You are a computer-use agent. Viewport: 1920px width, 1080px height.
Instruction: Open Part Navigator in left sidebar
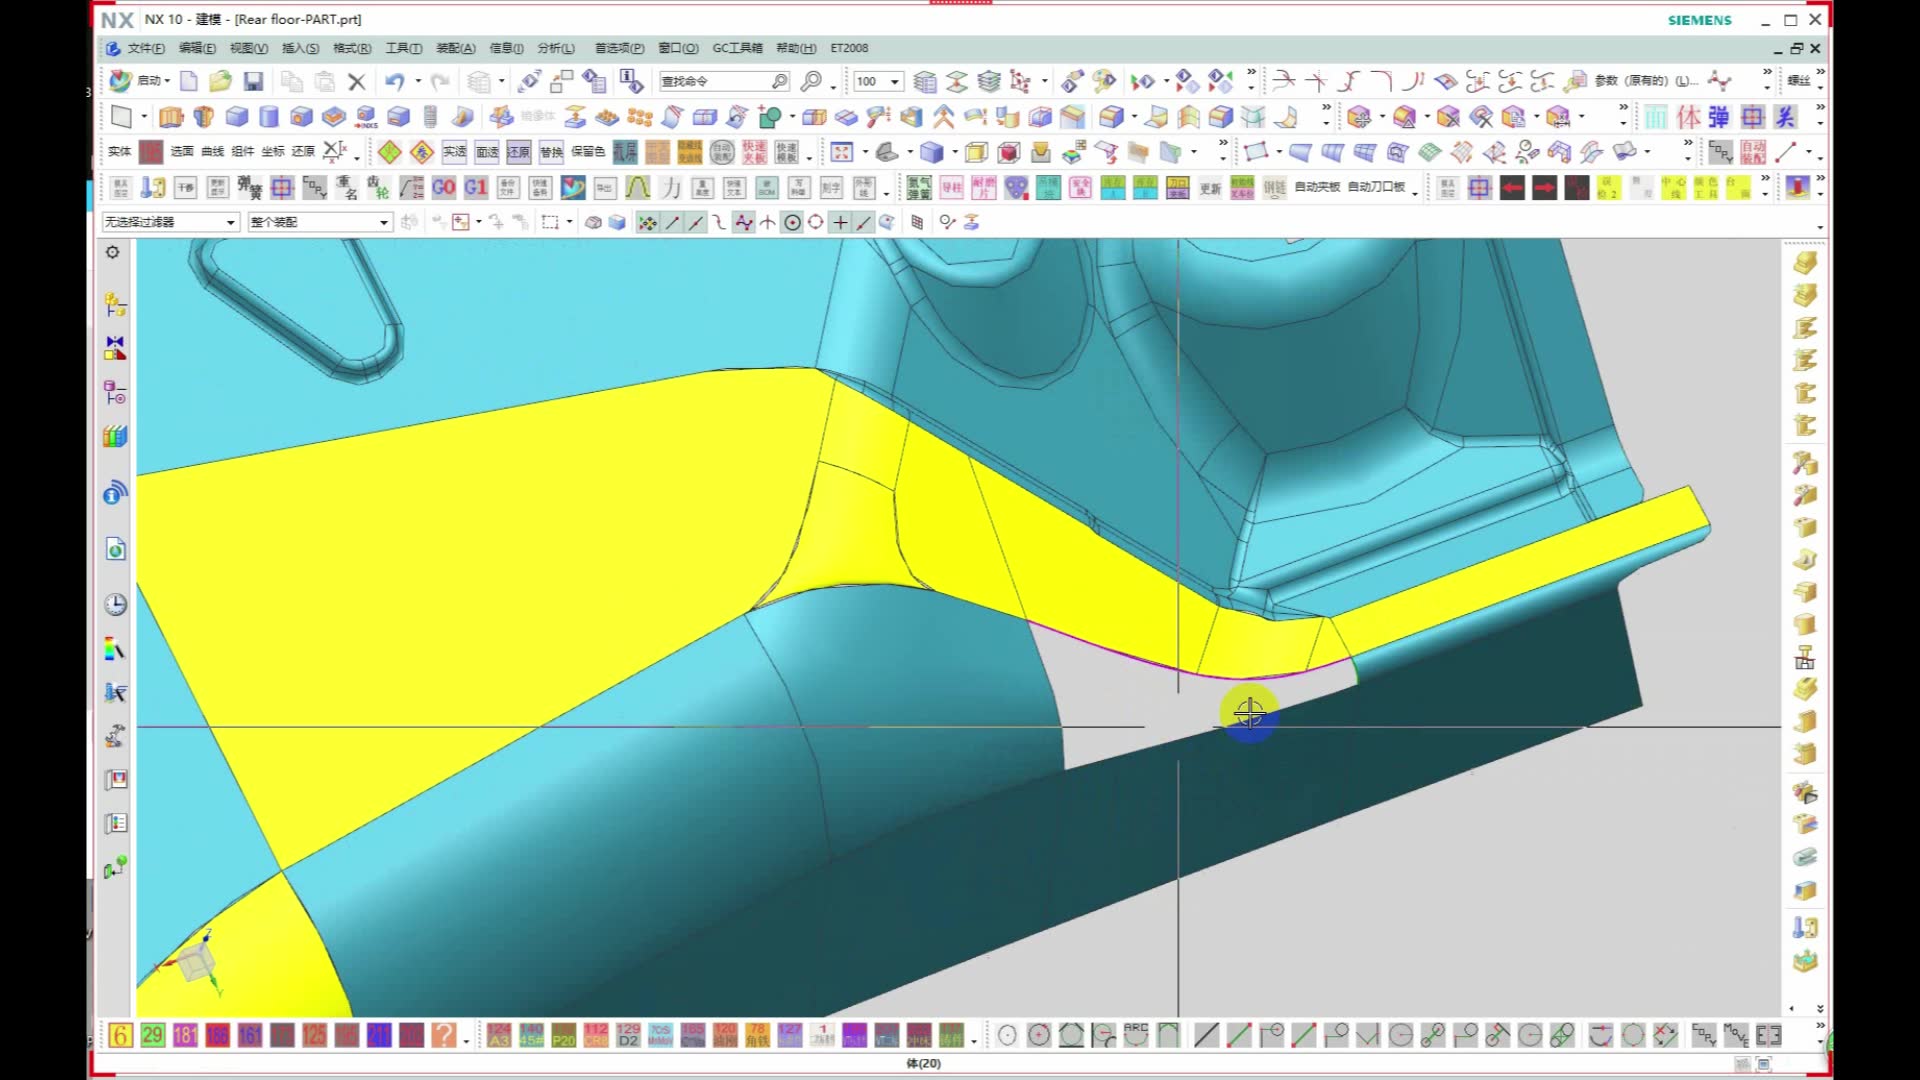tap(115, 392)
